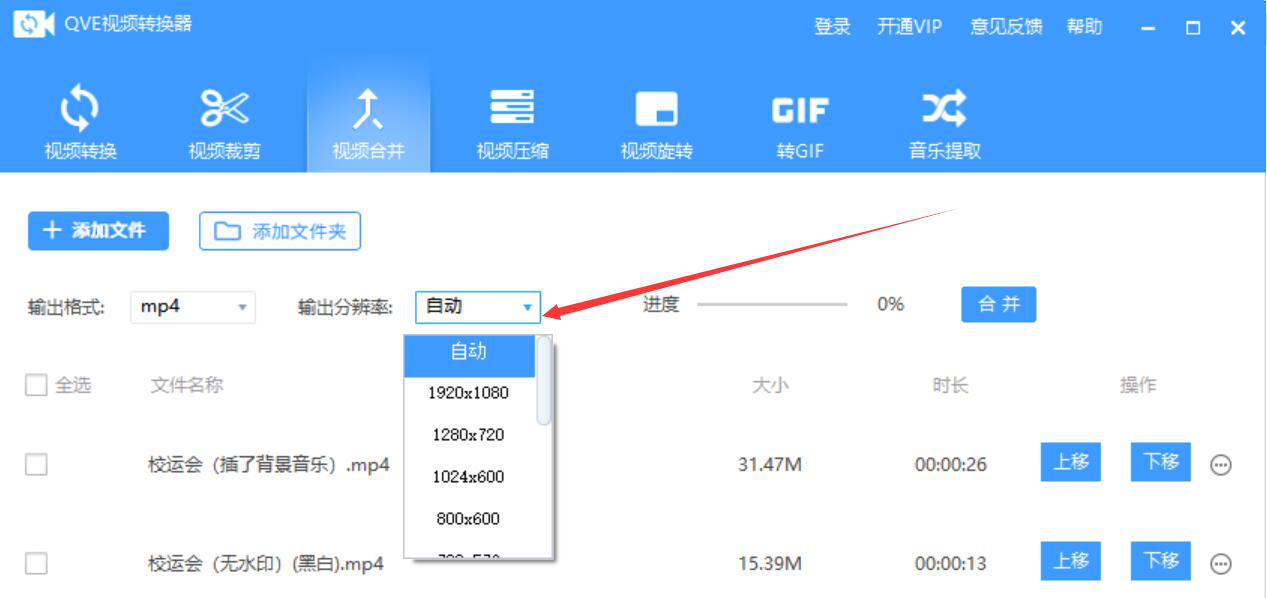Image resolution: width=1267 pixels, height=598 pixels.
Task: Open the 视频裁剪 scissors tool
Action: point(225,124)
